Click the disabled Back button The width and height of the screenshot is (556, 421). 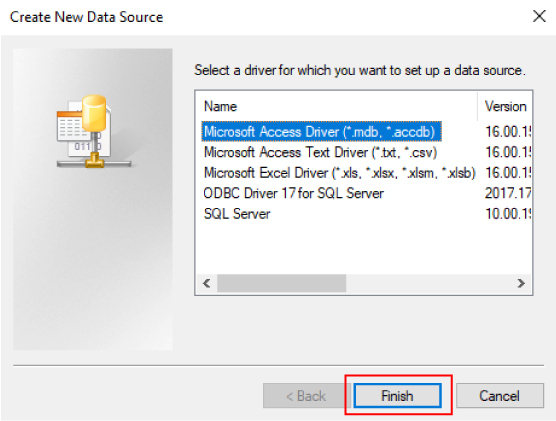[306, 395]
